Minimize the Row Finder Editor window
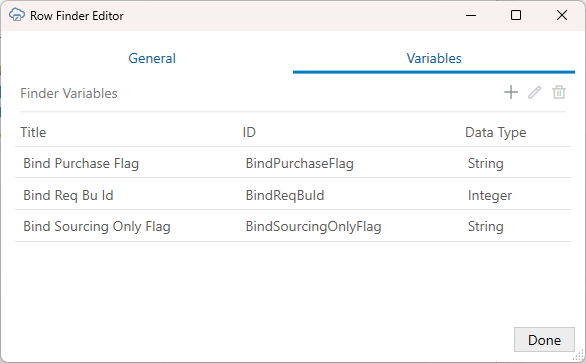Viewport: 586px width, 363px height. tap(471, 15)
